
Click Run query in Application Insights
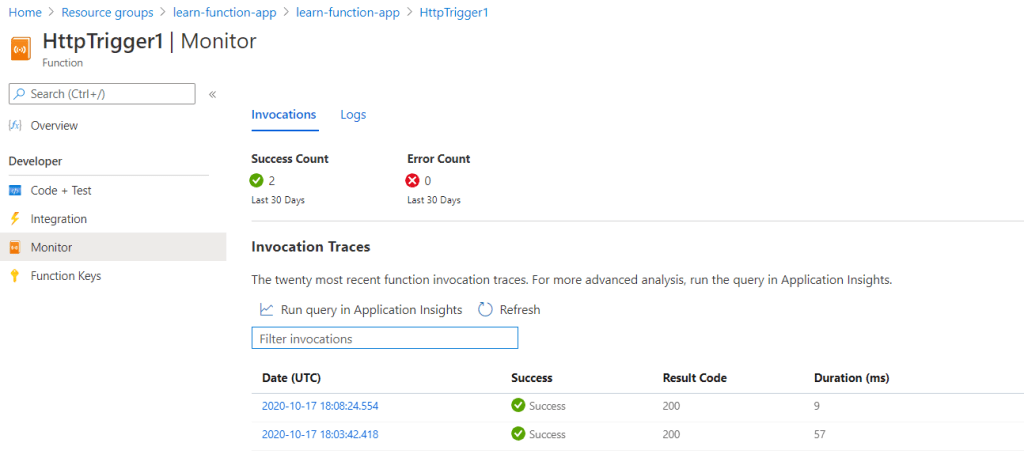(371, 310)
